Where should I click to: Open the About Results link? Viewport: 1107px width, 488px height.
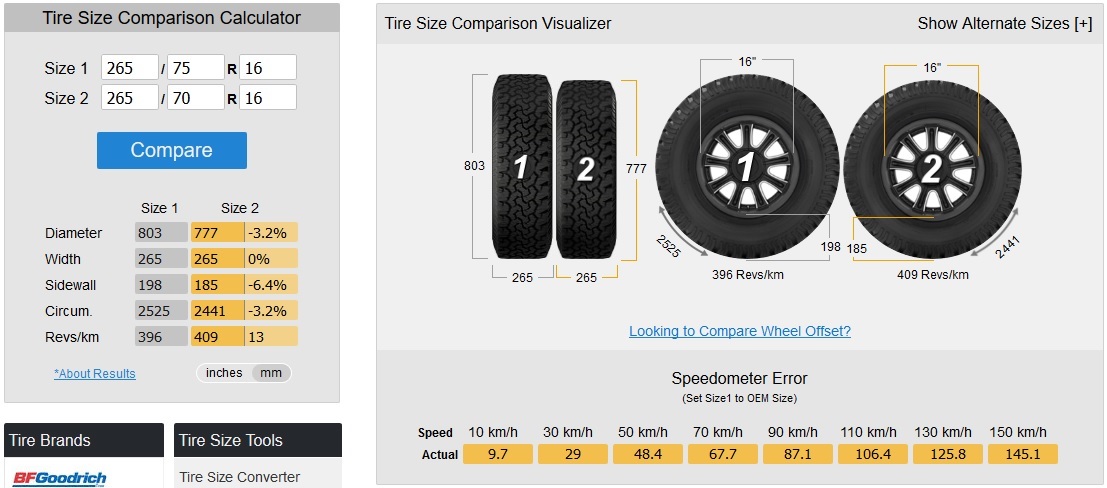(x=95, y=374)
